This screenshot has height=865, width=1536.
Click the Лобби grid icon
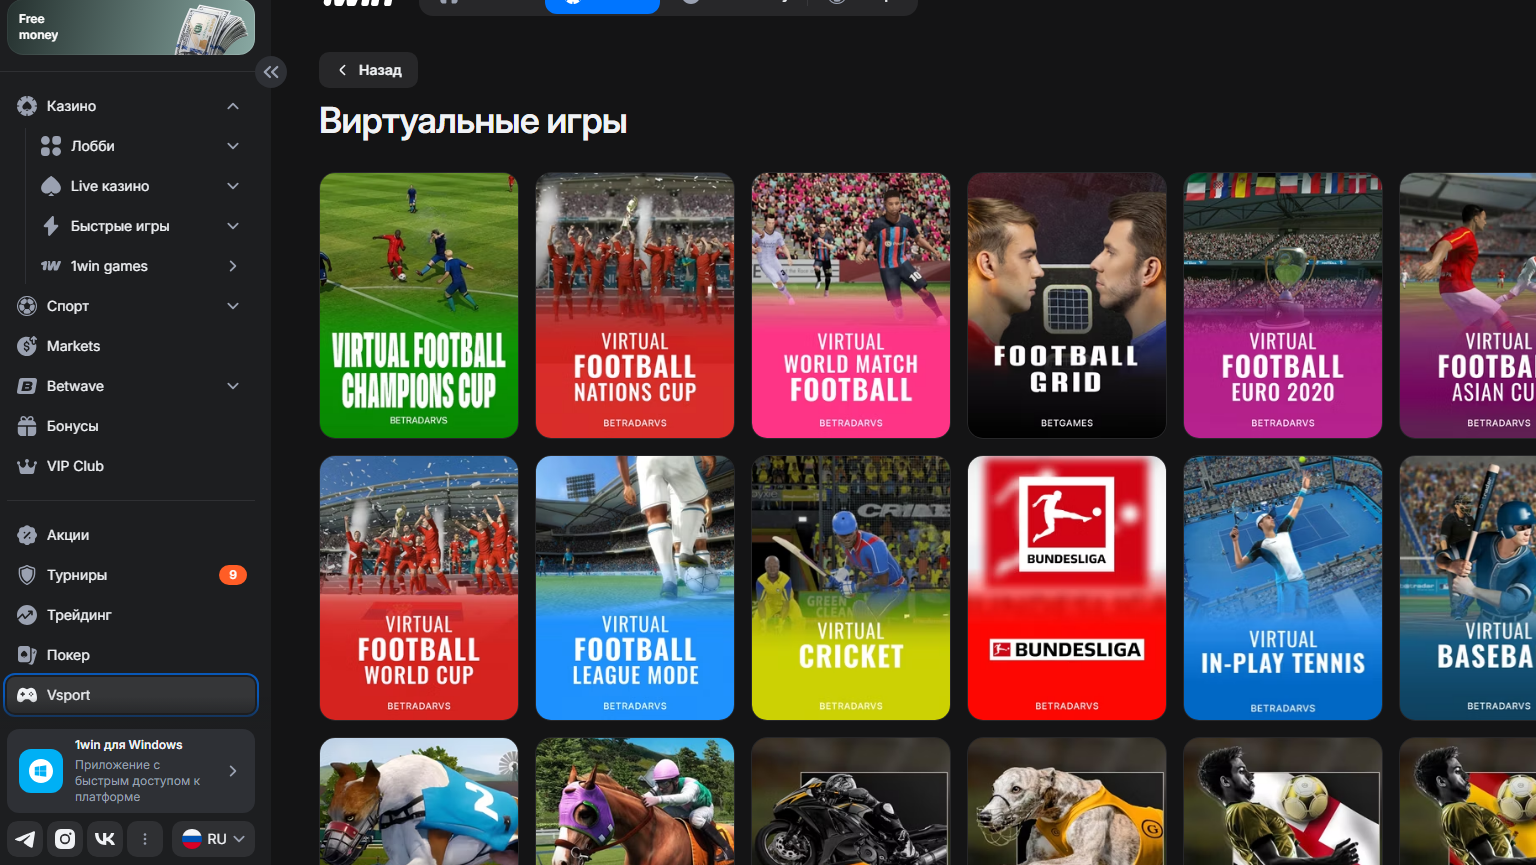(51, 146)
